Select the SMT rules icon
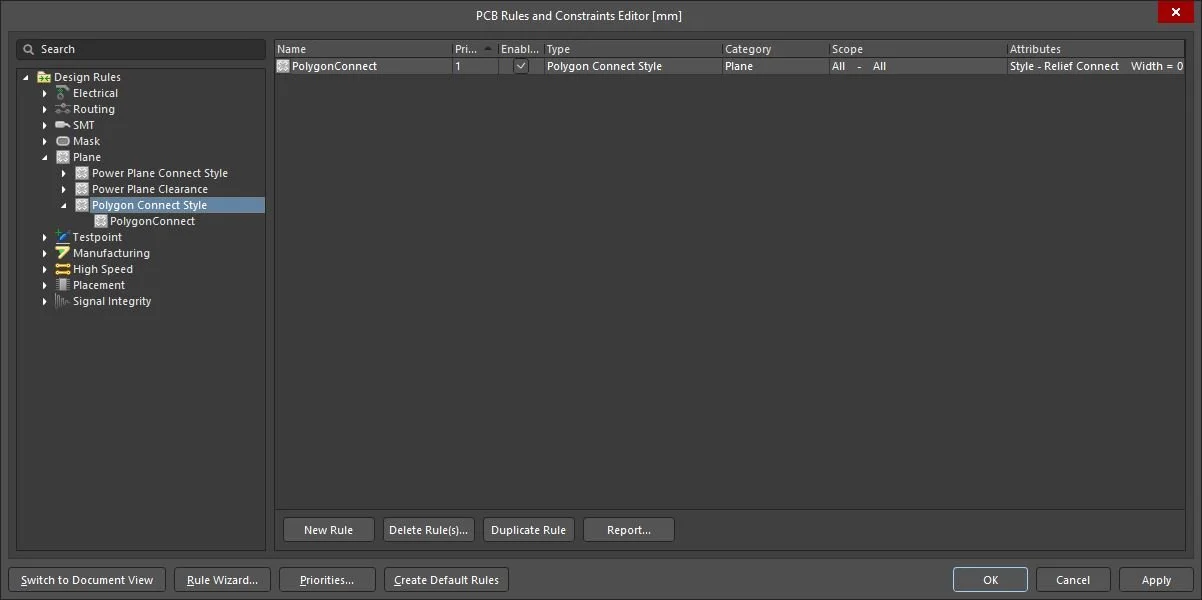1202x600 pixels. pyautogui.click(x=62, y=125)
